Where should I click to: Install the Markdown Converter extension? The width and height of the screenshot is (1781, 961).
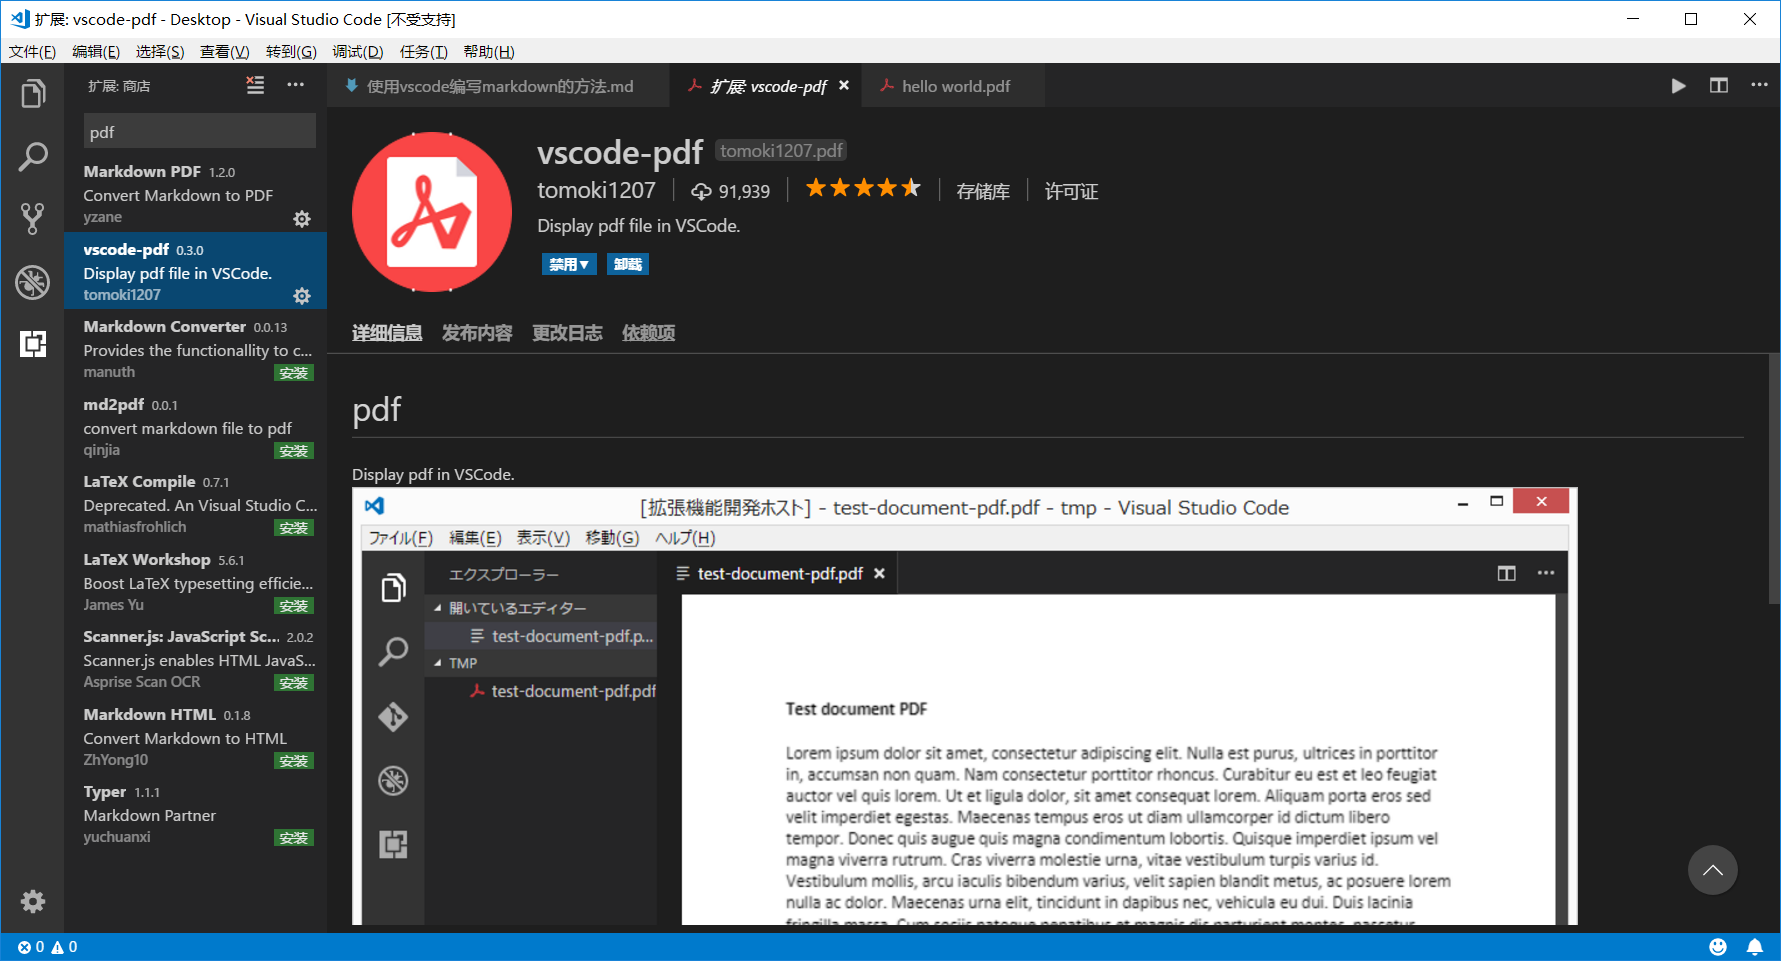[x=294, y=373]
